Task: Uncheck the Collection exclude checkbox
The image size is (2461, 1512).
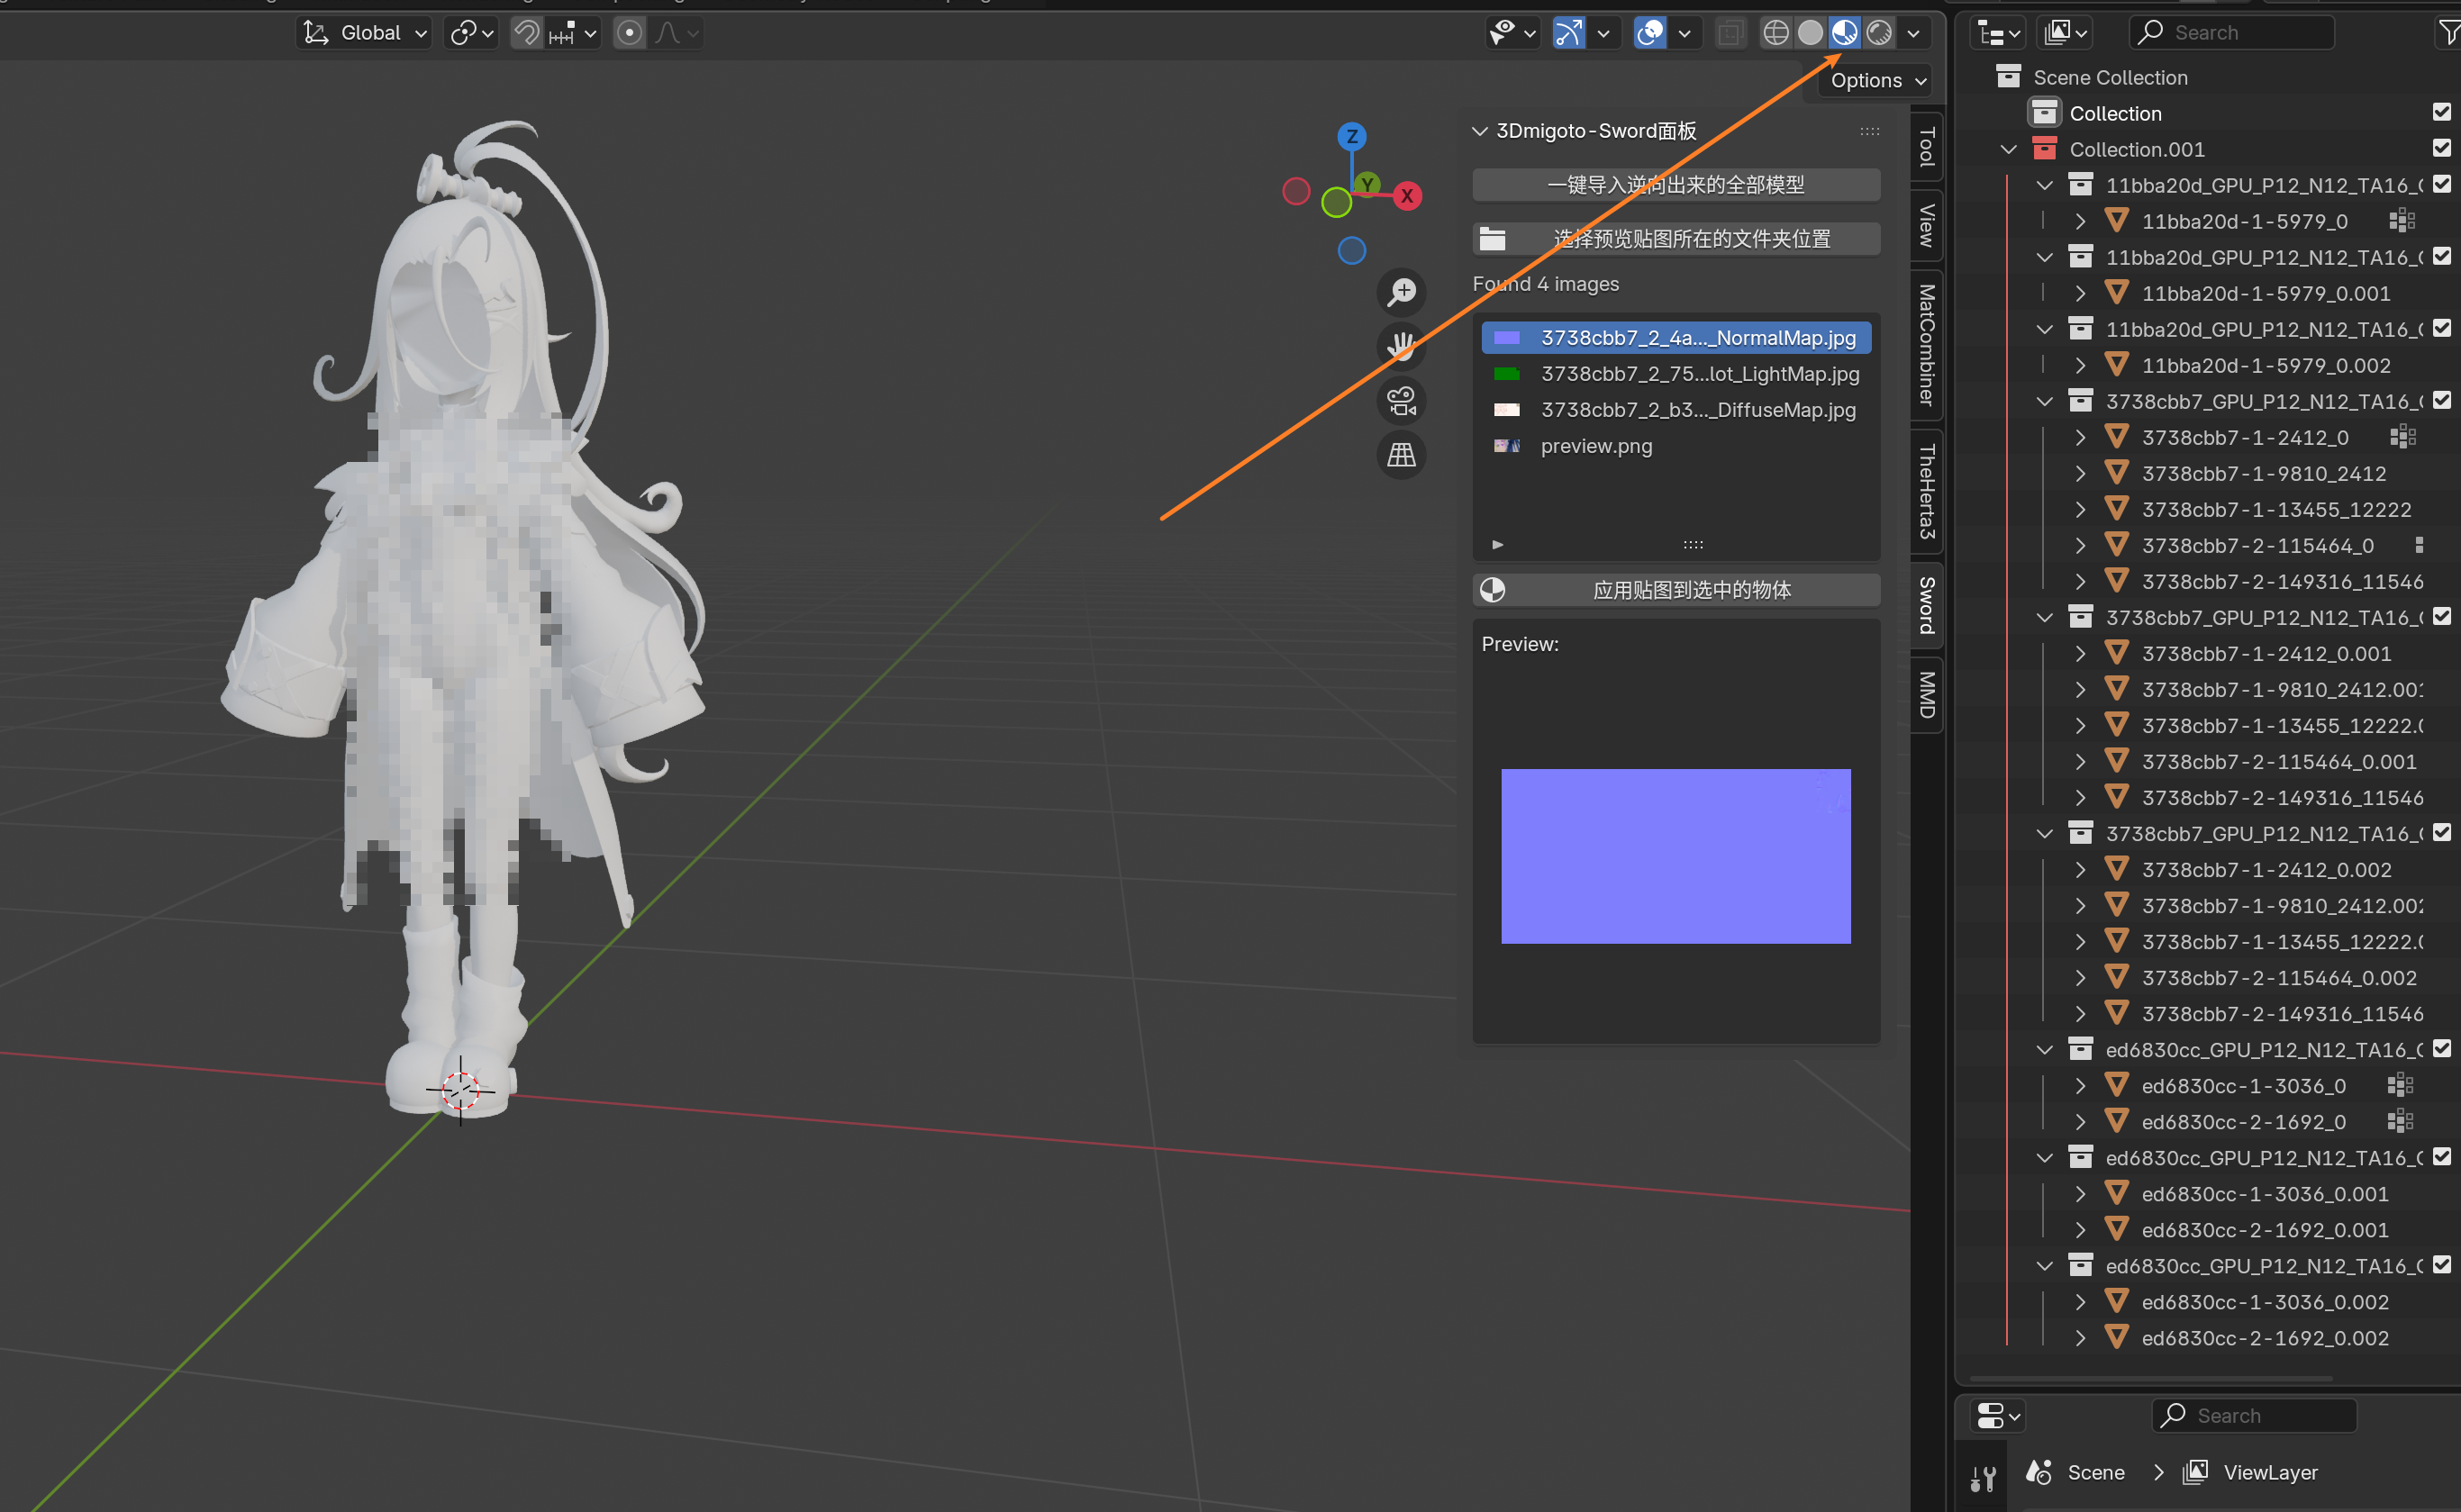Action: pos(2441,112)
